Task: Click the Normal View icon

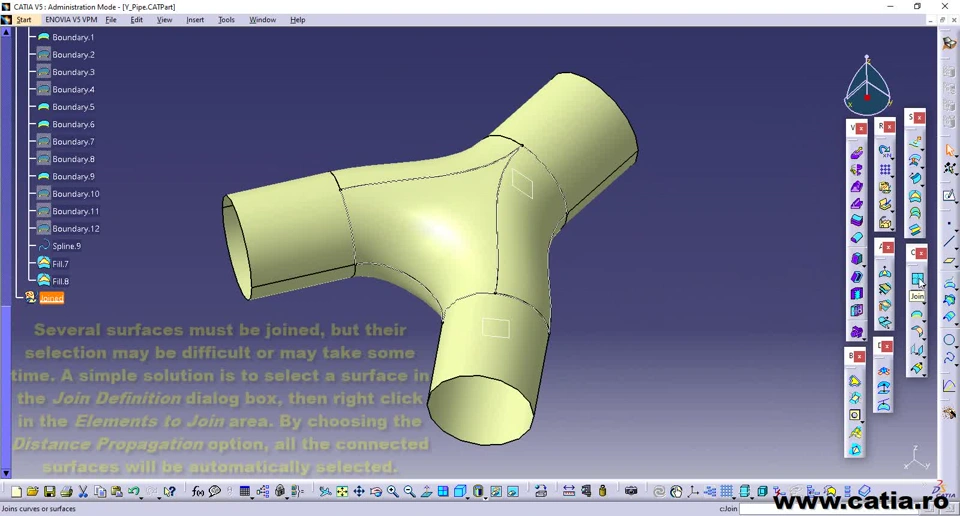Action: pyautogui.click(x=426, y=491)
